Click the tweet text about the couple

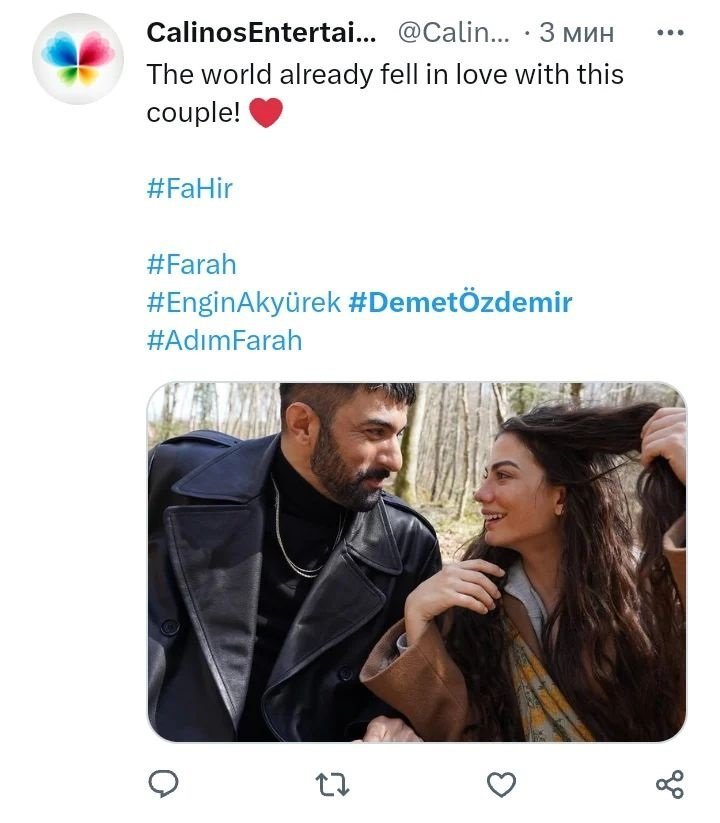385,75
